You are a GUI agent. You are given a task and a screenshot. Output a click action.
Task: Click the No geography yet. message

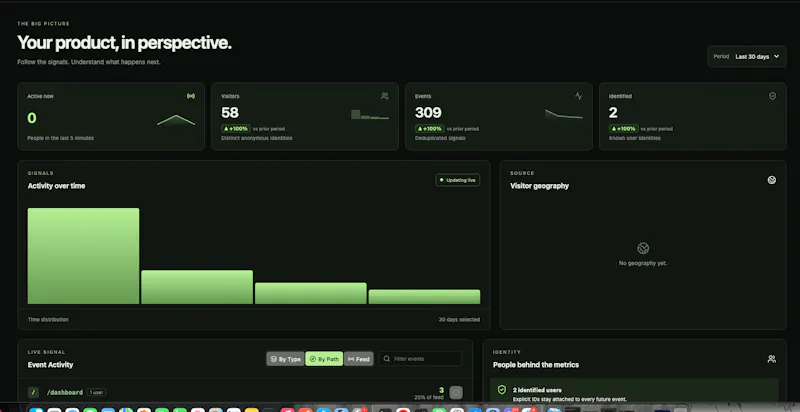tap(643, 263)
